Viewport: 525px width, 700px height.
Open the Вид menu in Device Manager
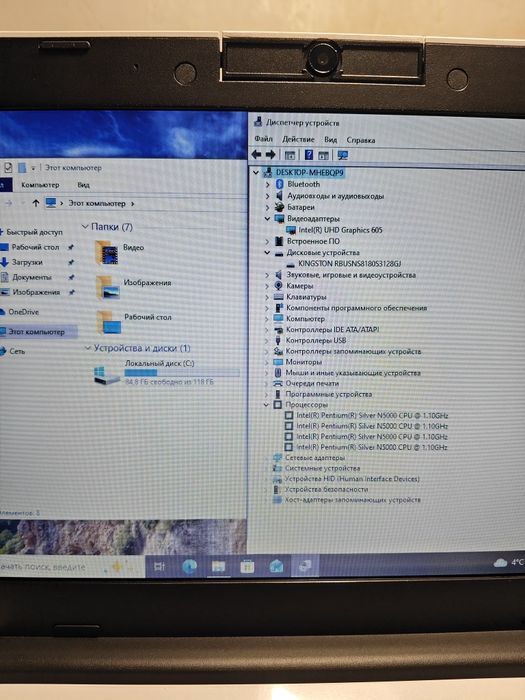click(330, 140)
